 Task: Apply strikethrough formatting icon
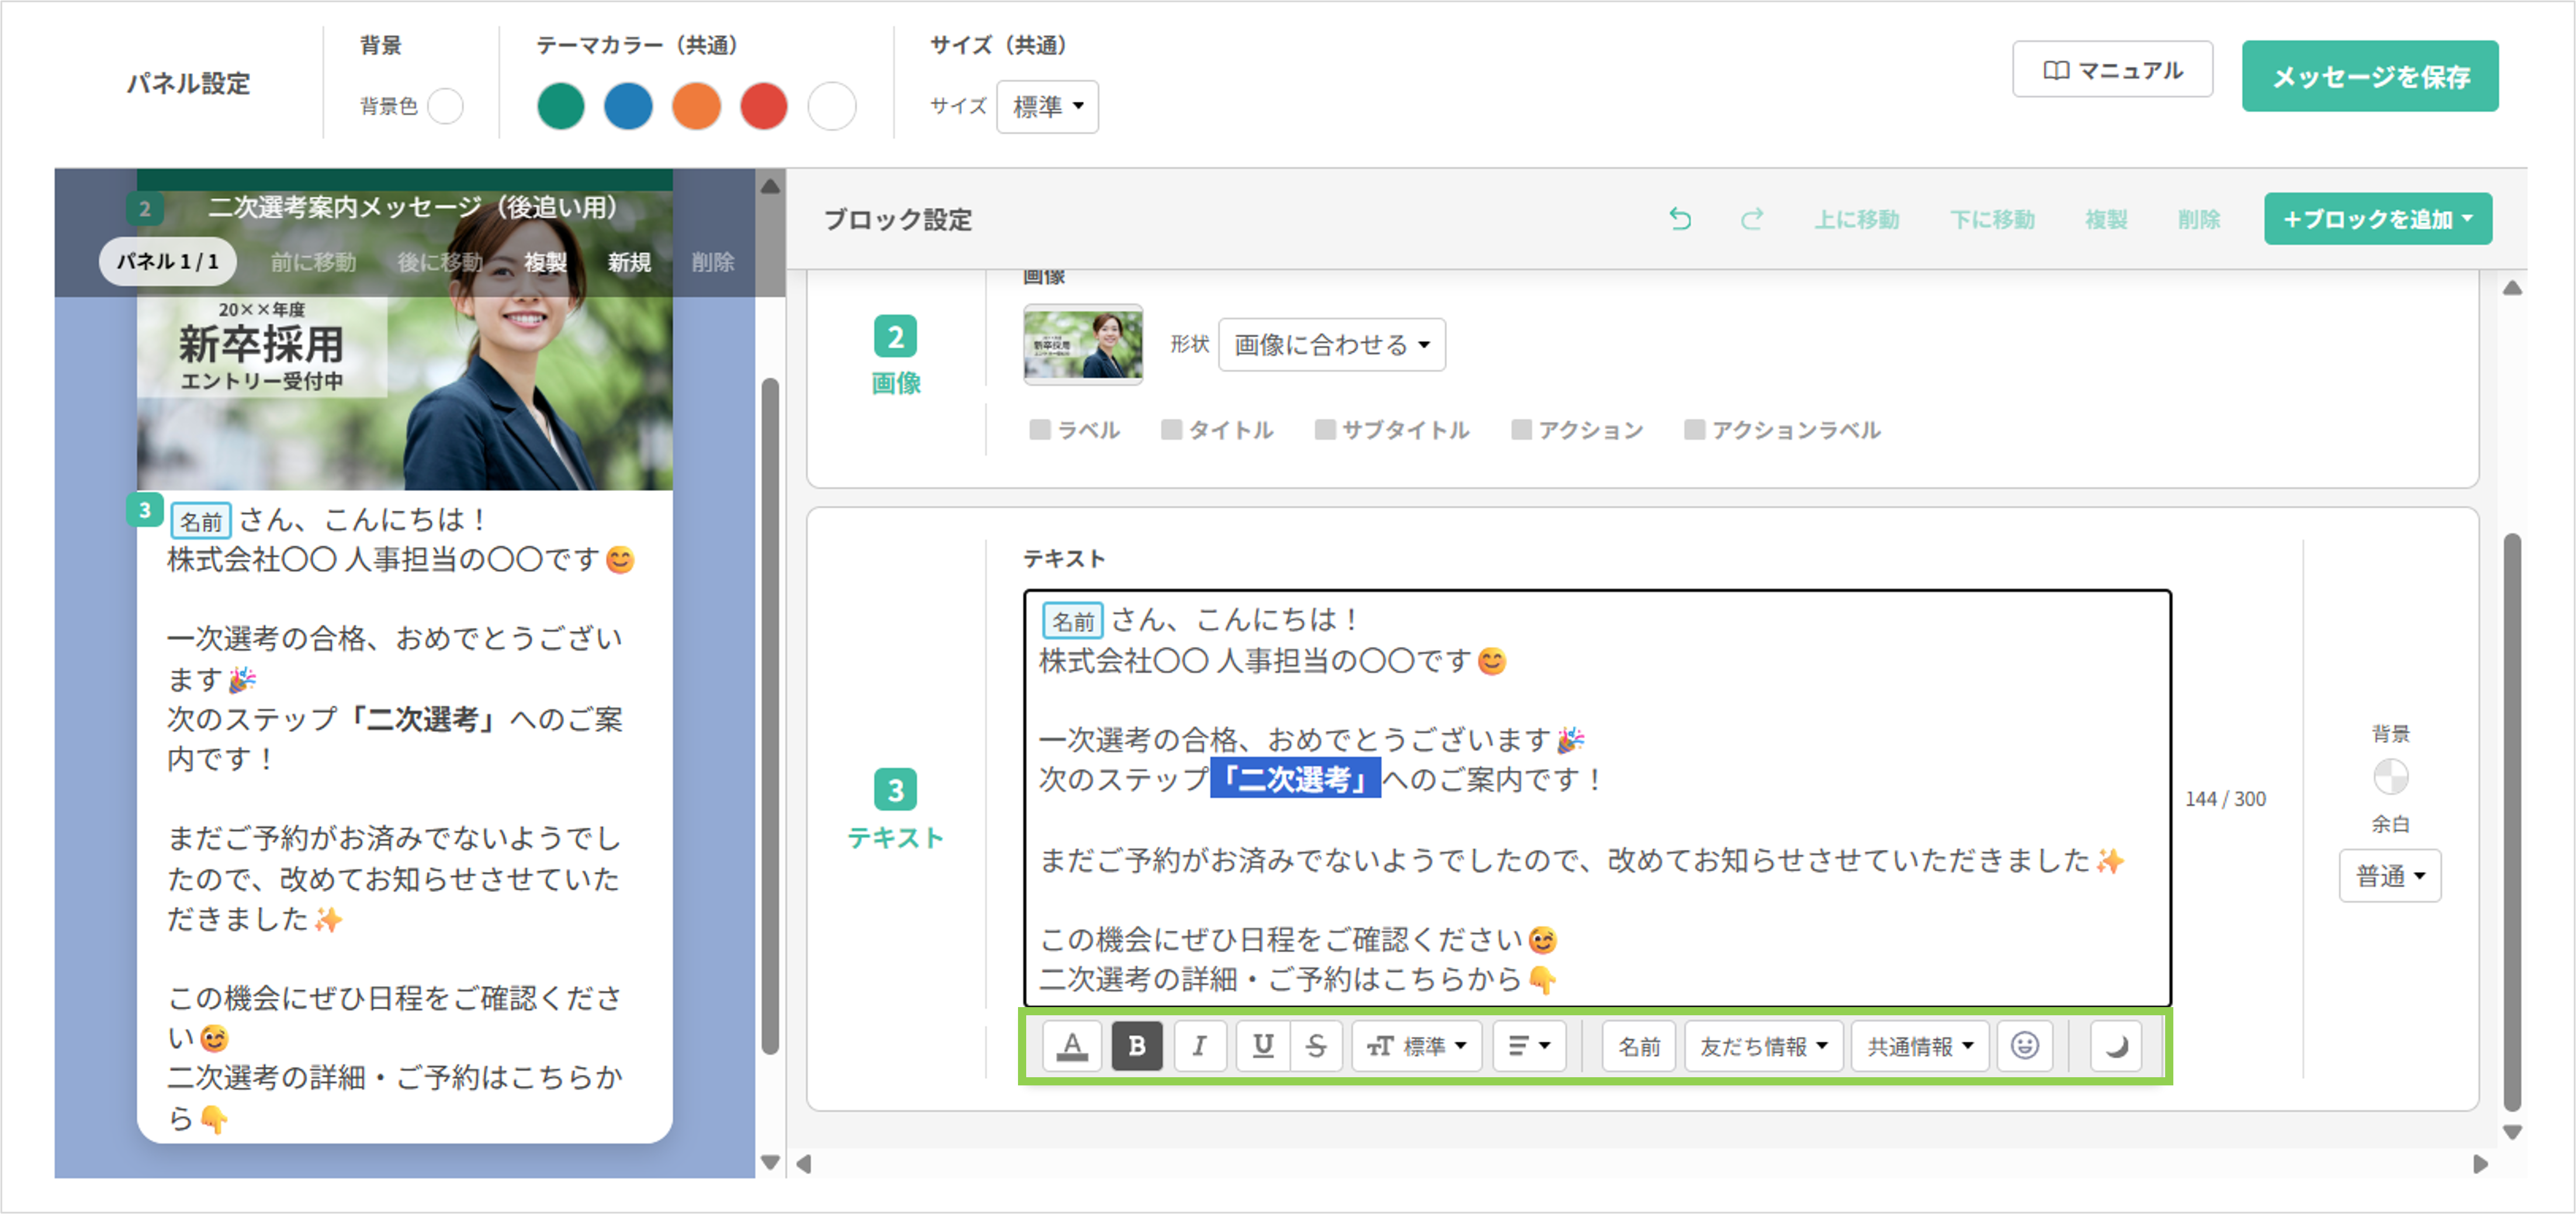pos(1316,1046)
